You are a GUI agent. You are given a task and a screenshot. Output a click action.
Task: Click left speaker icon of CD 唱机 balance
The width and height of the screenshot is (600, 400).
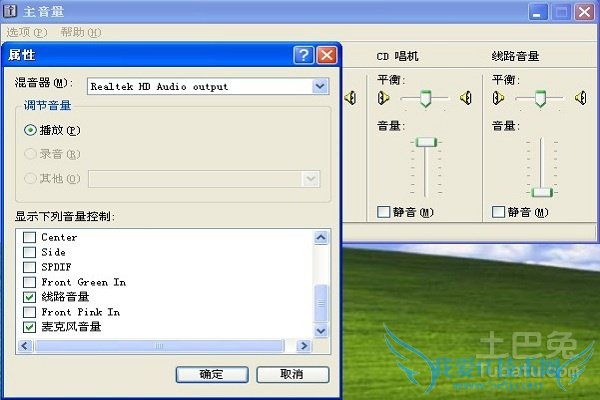383,98
